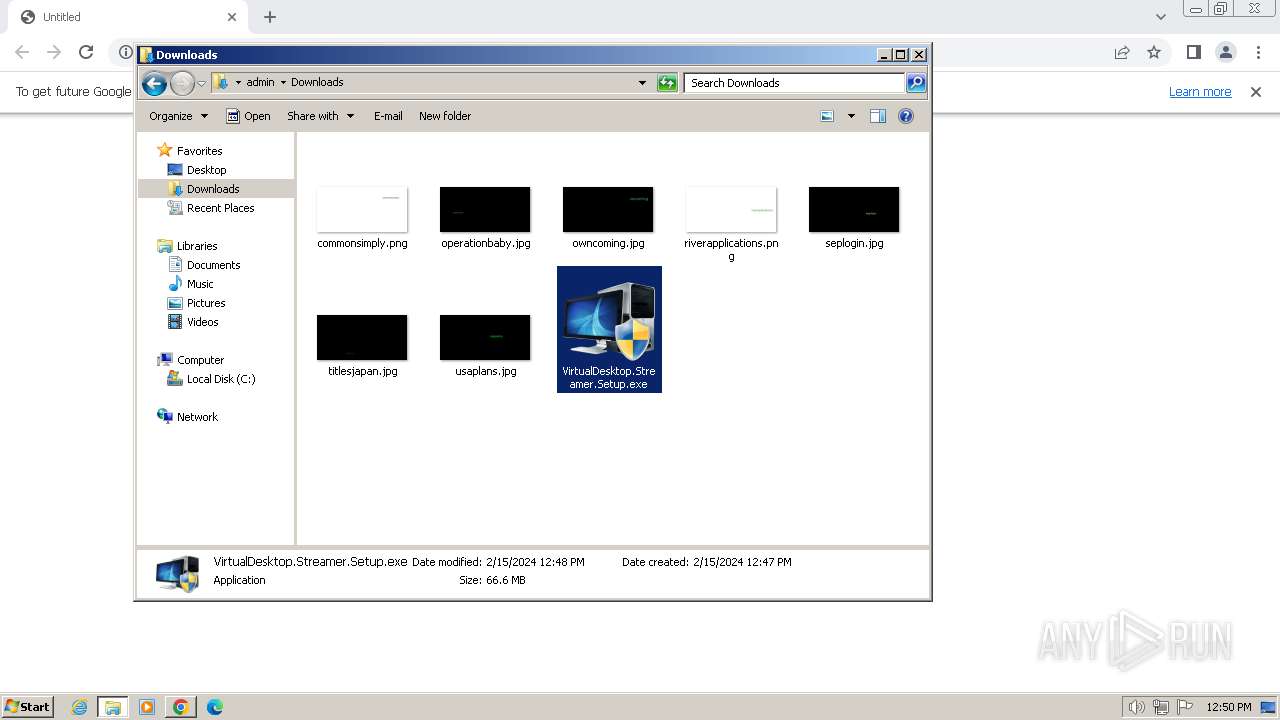Share this page from Chrome toolbar

(1122, 52)
